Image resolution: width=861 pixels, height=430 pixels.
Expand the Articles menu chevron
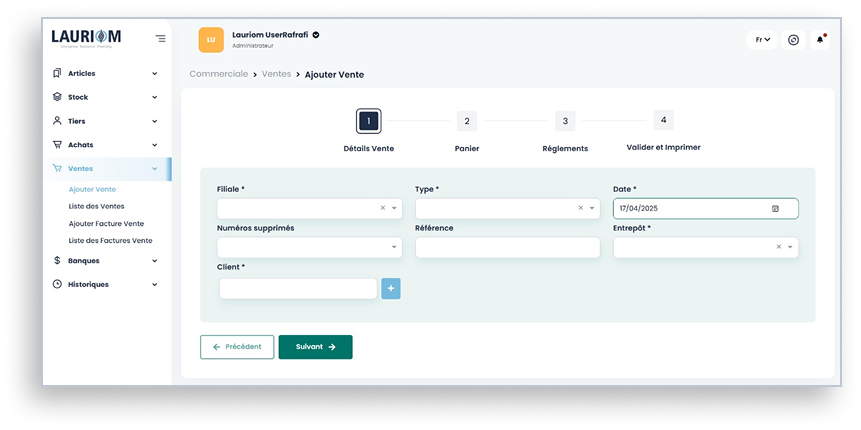(x=155, y=74)
